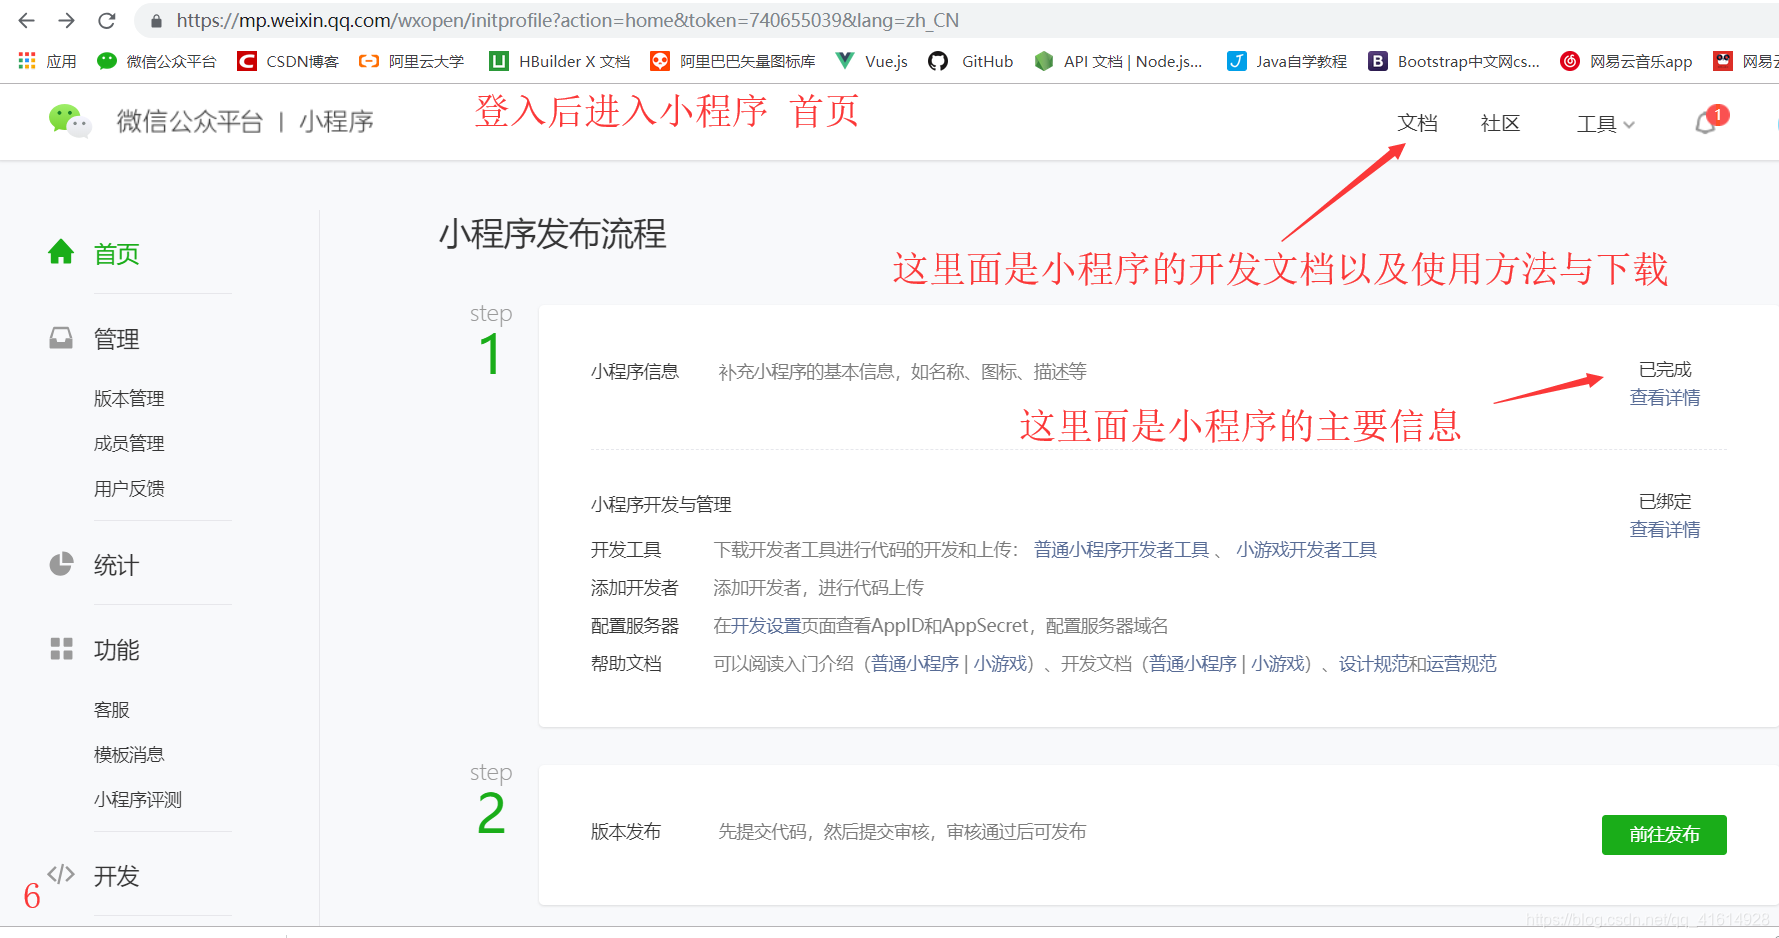Open Vue.js bookmark

[871, 61]
